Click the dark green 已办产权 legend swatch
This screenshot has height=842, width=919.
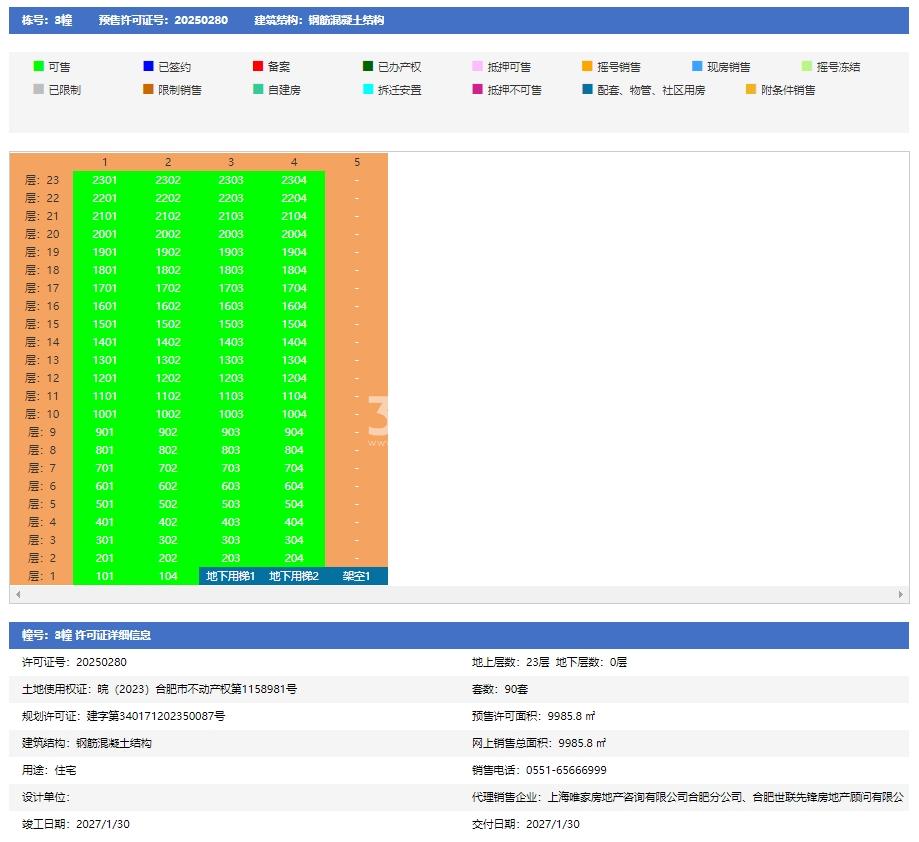[368, 66]
